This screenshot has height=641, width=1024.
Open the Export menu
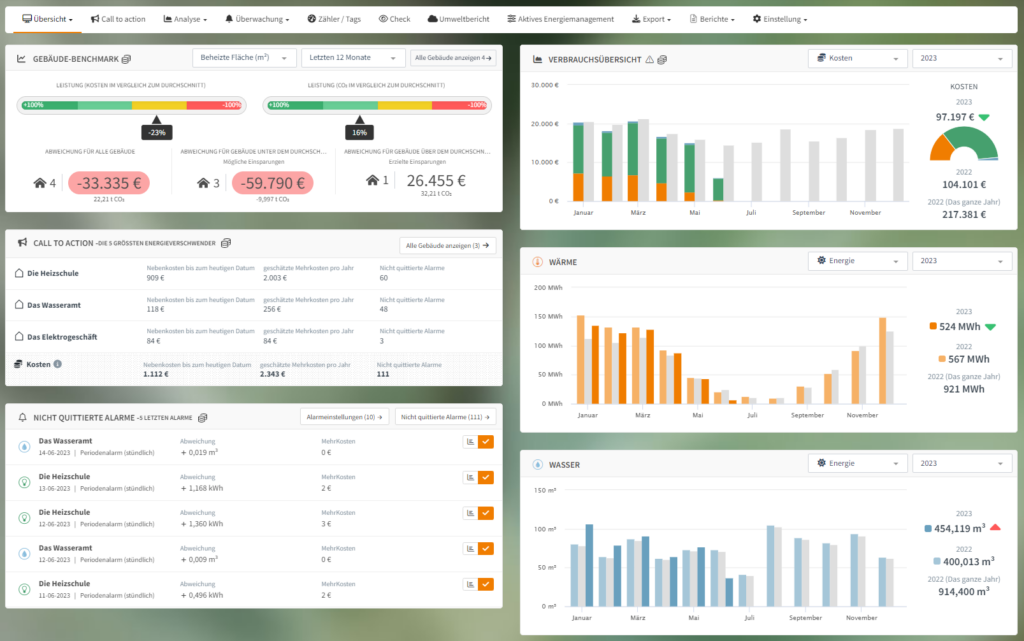pyautogui.click(x=651, y=19)
